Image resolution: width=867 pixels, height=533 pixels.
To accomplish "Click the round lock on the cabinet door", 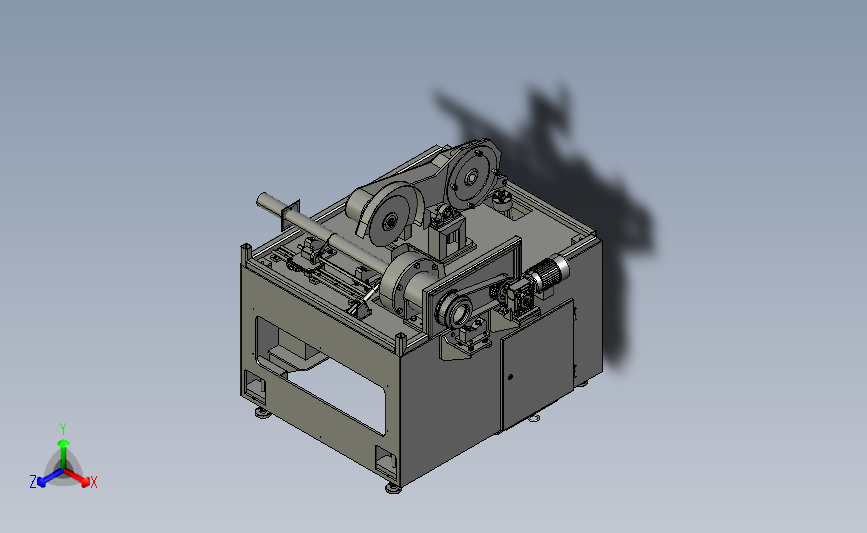I will pyautogui.click(x=510, y=377).
